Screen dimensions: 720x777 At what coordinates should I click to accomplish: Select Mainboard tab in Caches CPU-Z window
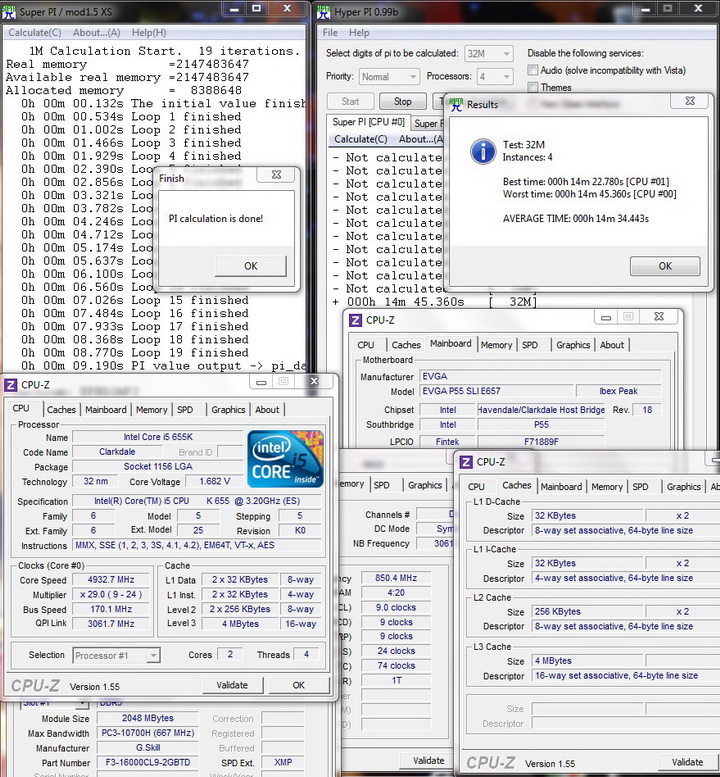coord(561,487)
